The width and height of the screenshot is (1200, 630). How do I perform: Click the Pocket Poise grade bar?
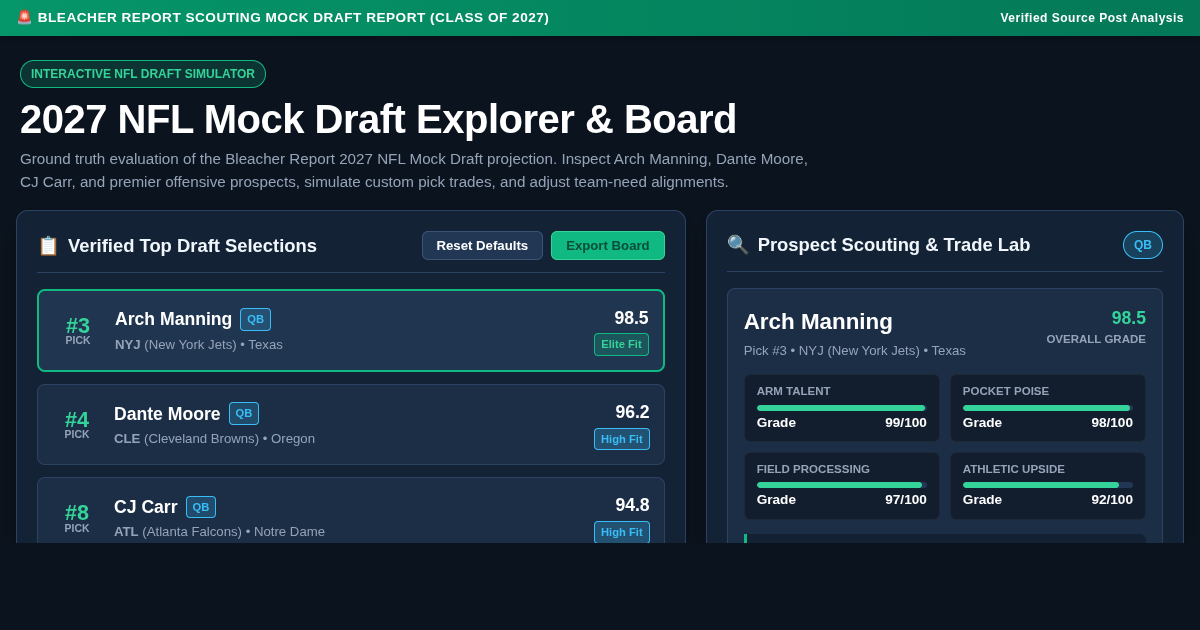[1048, 408]
